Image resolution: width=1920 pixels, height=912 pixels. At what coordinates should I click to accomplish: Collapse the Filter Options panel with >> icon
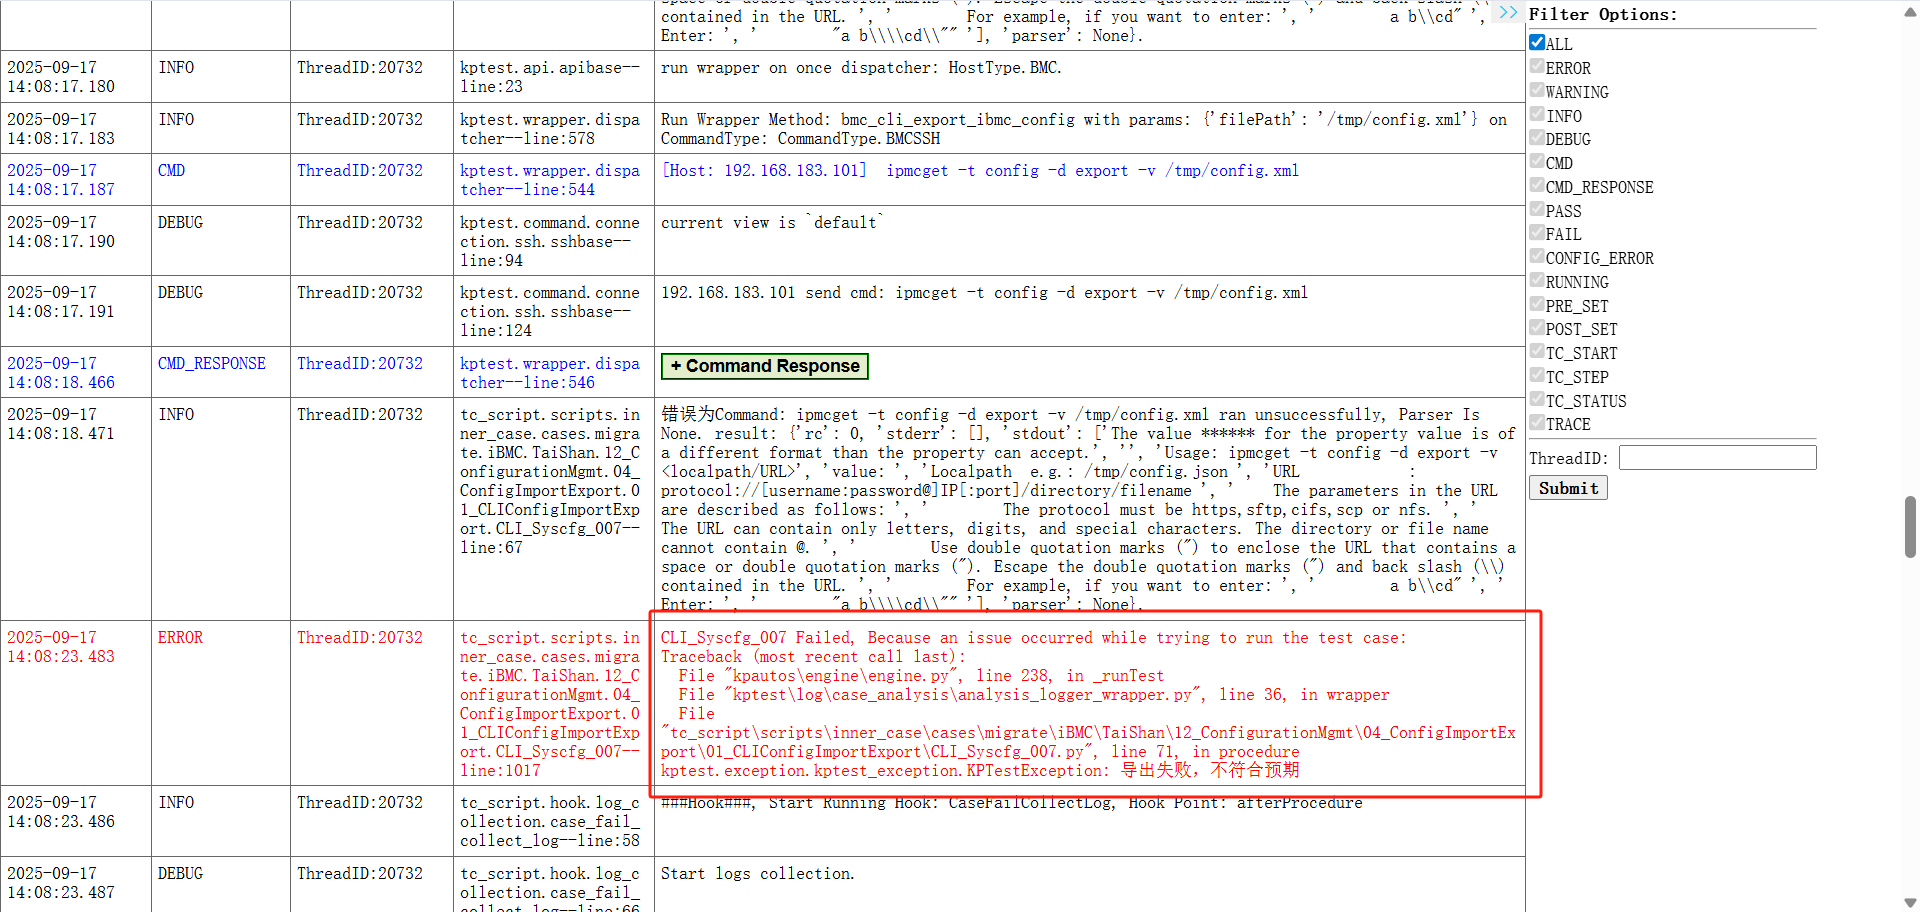click(x=1508, y=13)
